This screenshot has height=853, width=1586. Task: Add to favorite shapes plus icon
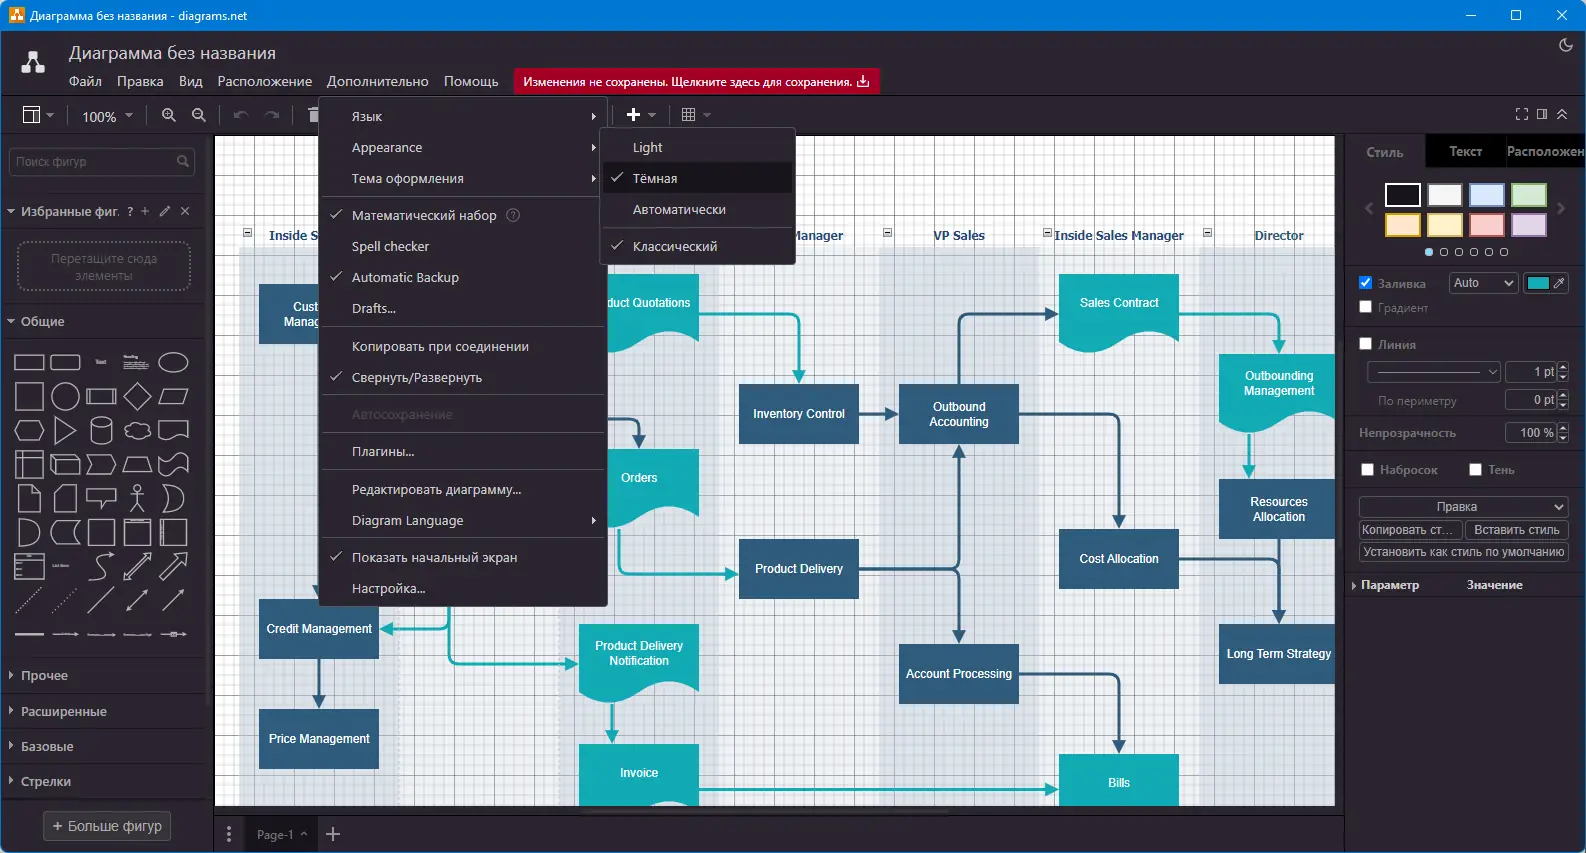tap(145, 211)
